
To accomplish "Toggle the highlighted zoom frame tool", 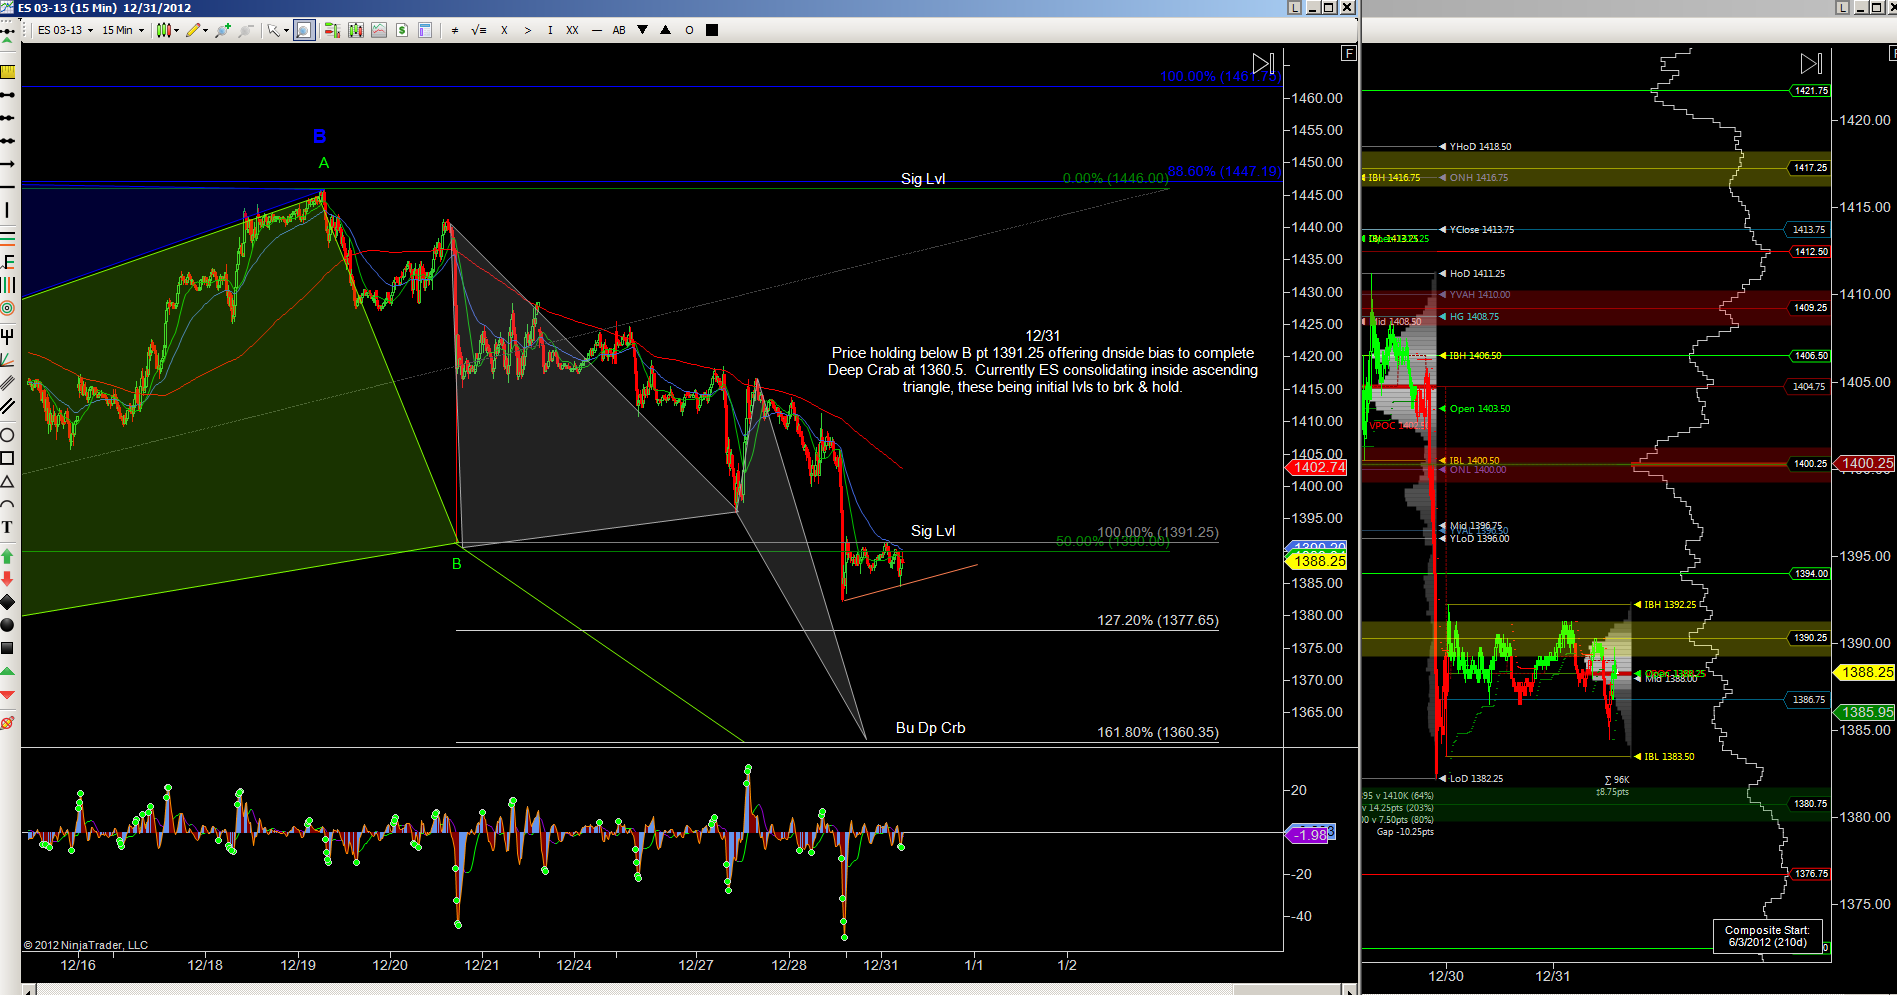I will [x=304, y=30].
